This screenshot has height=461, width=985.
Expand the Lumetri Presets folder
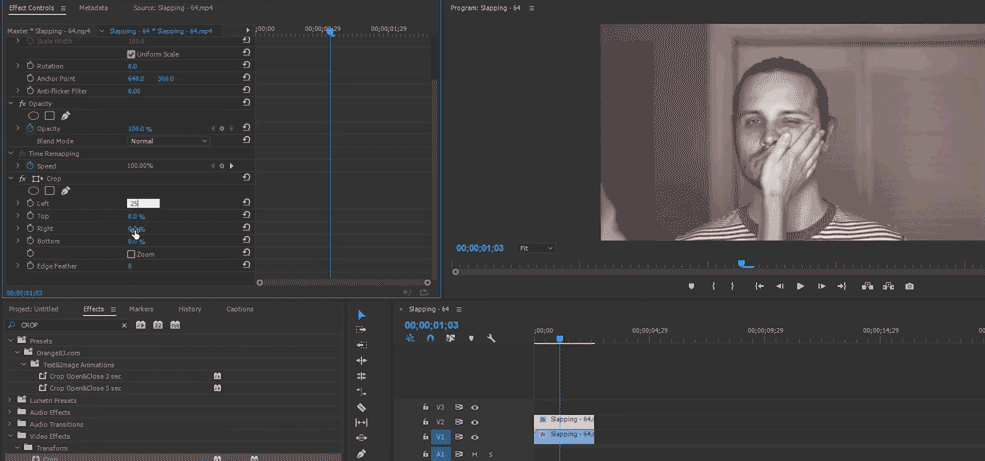click(9, 400)
